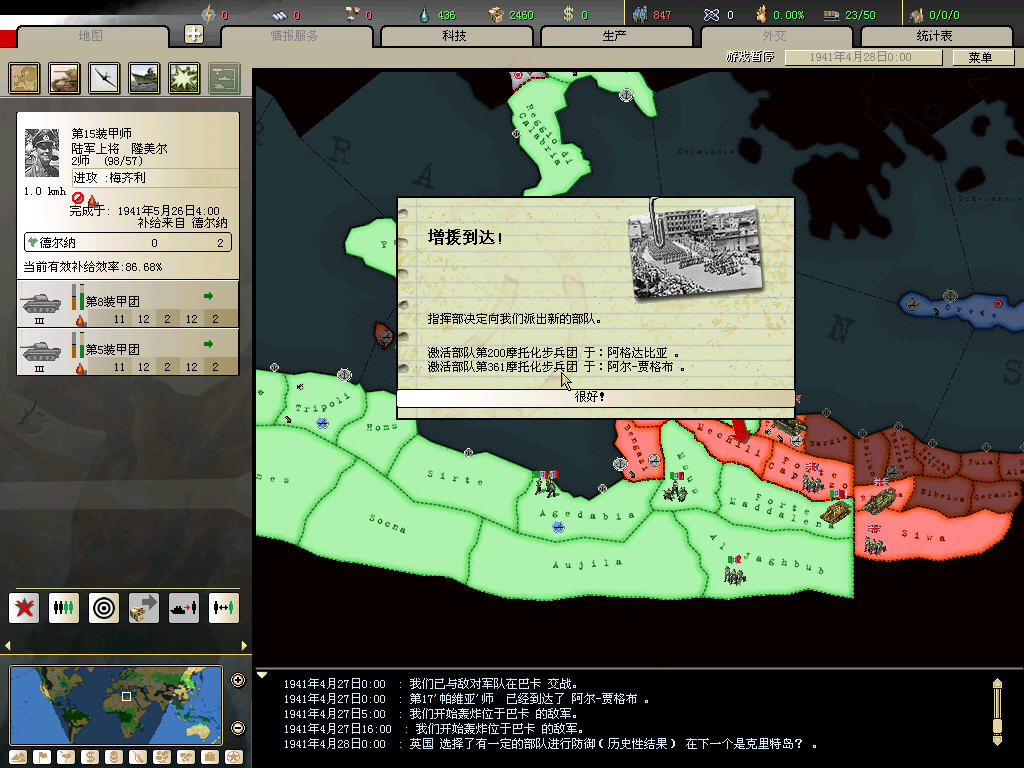Click the four-arrow button beside the 地图 tab
The width and height of the screenshot is (1024, 768).
(194, 34)
